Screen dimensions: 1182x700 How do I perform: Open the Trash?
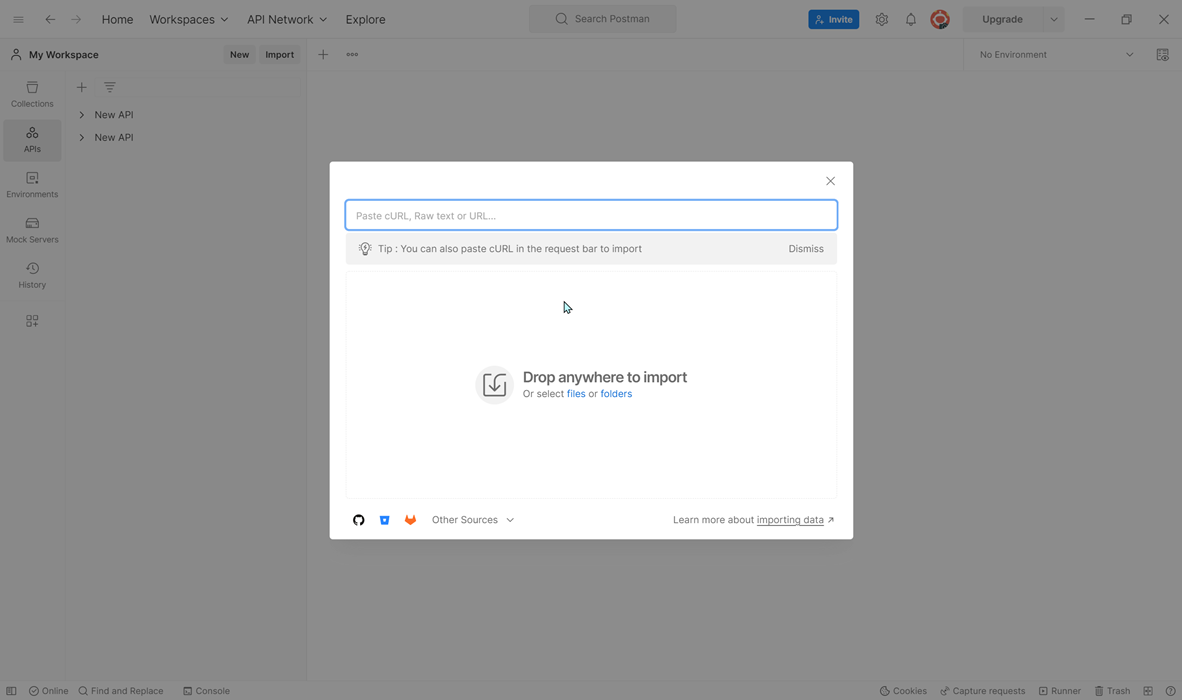(x=1112, y=691)
